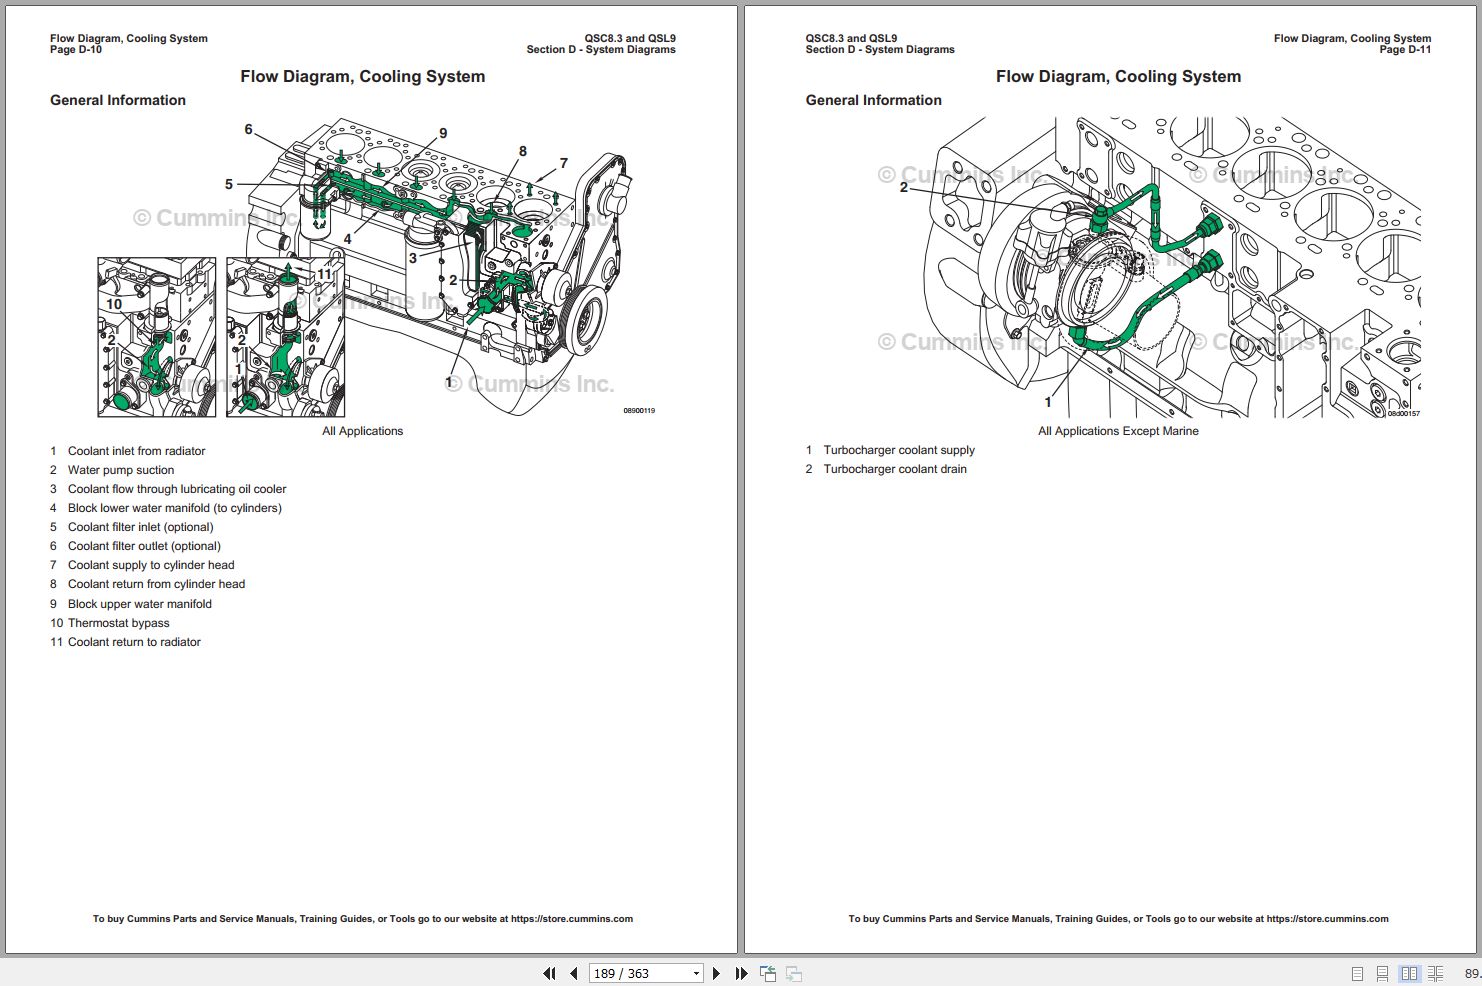Click the previous view icon
Viewport: 1482px width, 986px height.
tap(768, 973)
